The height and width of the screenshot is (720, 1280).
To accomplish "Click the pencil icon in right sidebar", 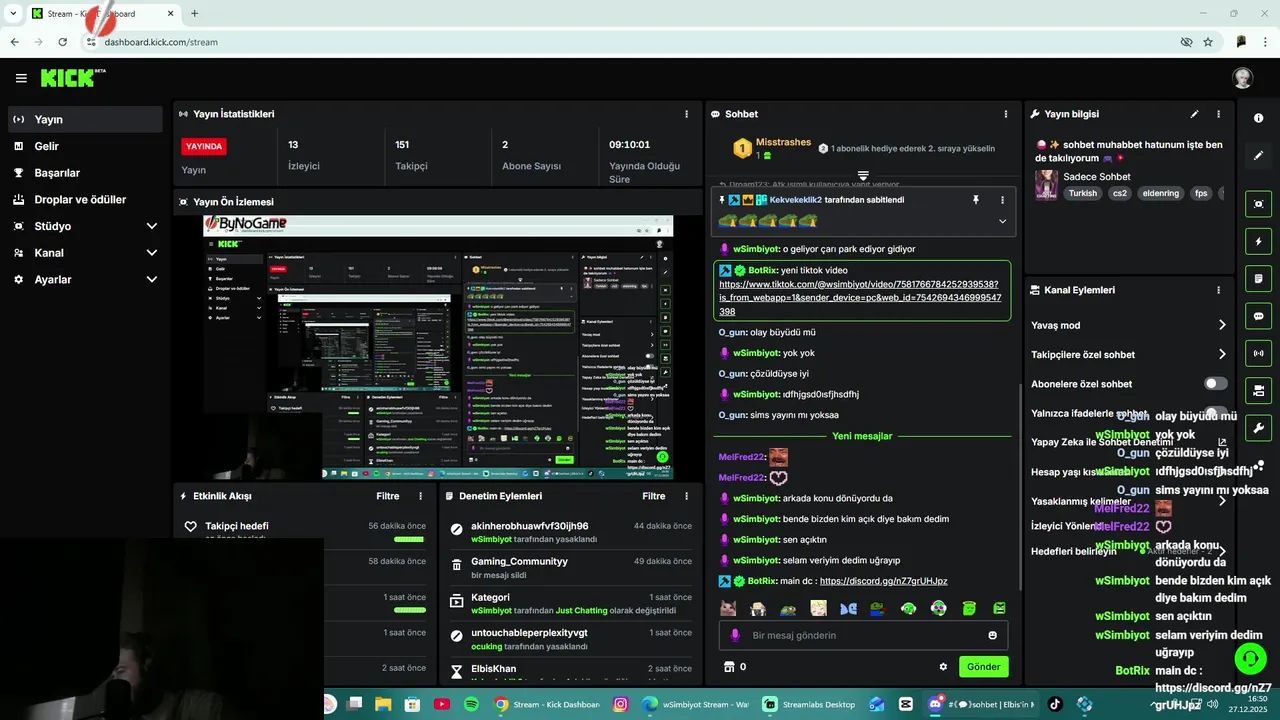I will click(1258, 156).
